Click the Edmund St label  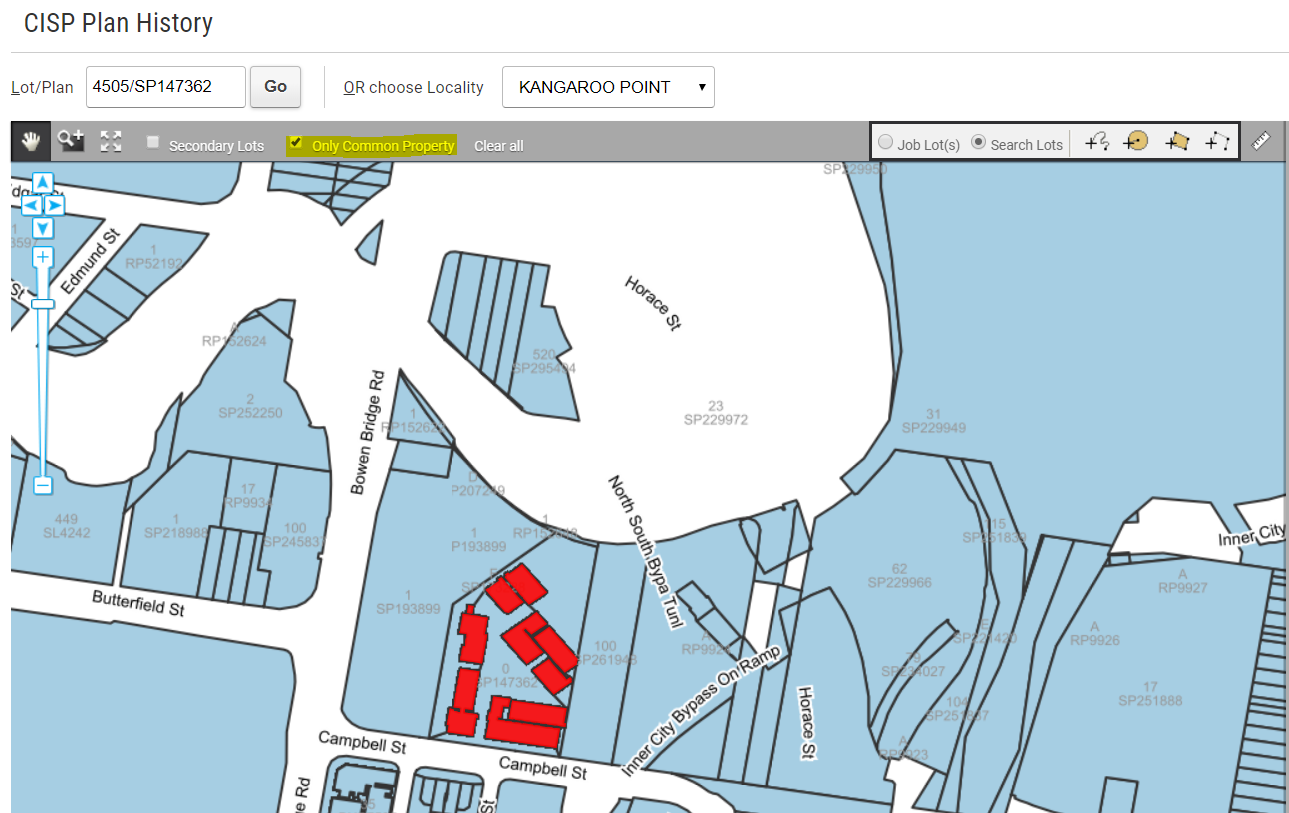[90, 260]
